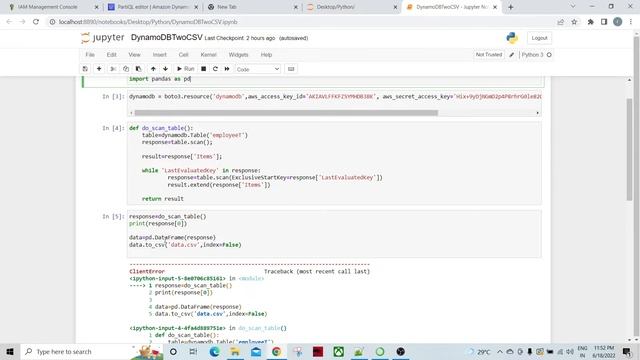Insert a cell below with plus icon
640x360 pixels.
99,69
